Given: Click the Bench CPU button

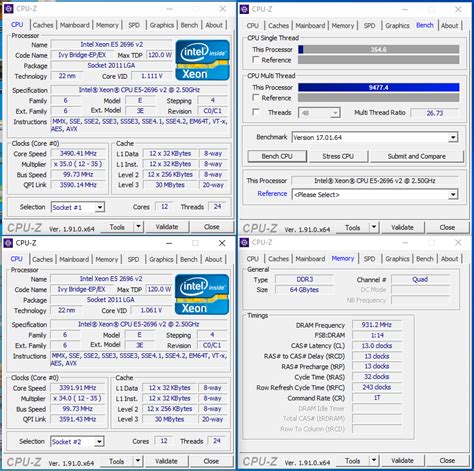Looking at the screenshot, I should (x=277, y=156).
